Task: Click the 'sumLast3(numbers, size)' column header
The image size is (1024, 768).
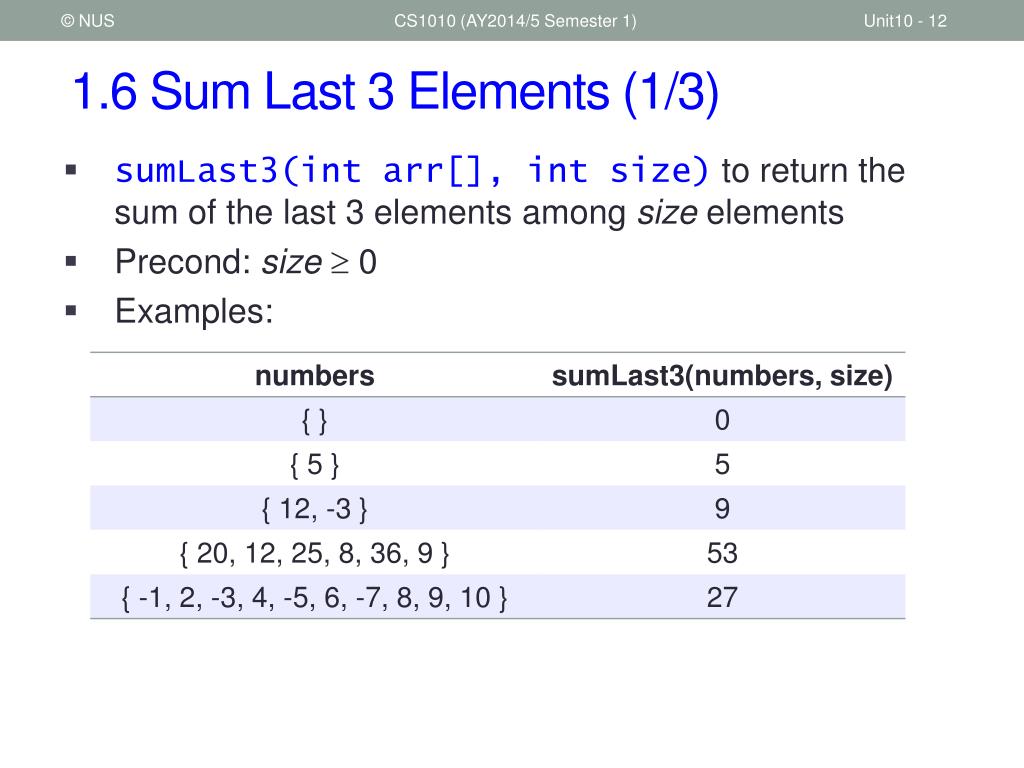Action: (722, 376)
